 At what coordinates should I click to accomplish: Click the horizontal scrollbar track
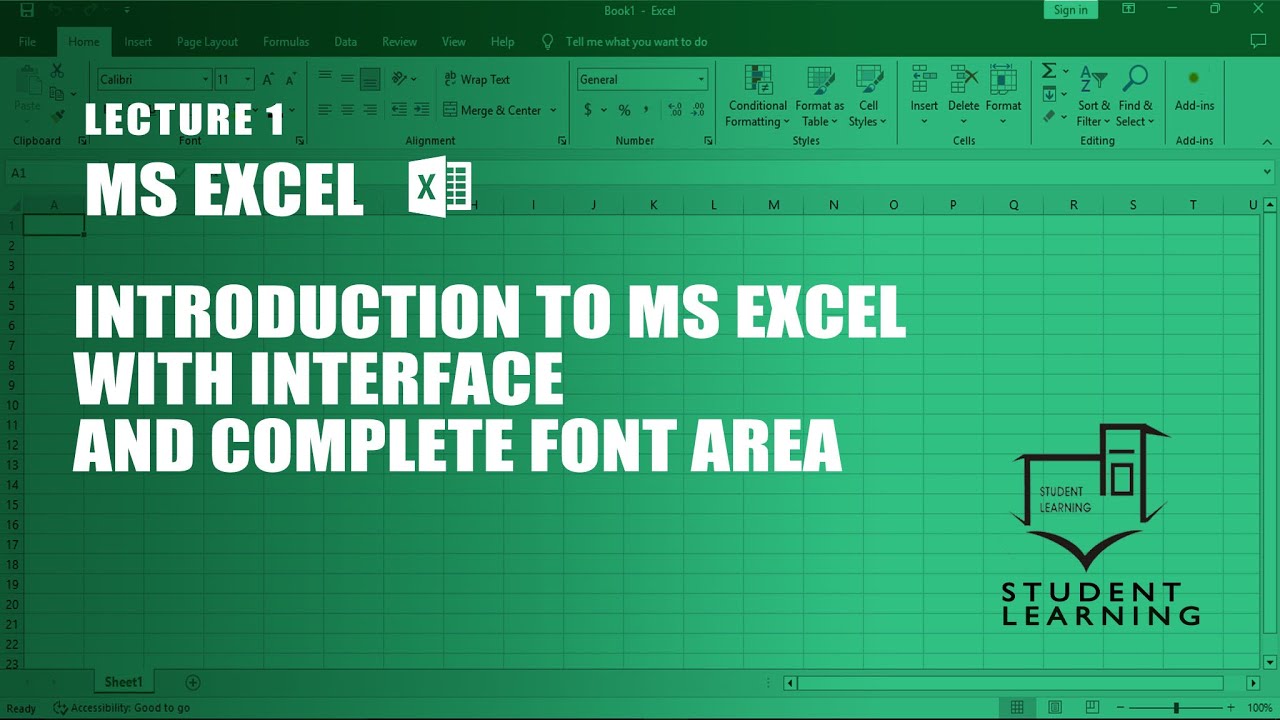(1011, 683)
